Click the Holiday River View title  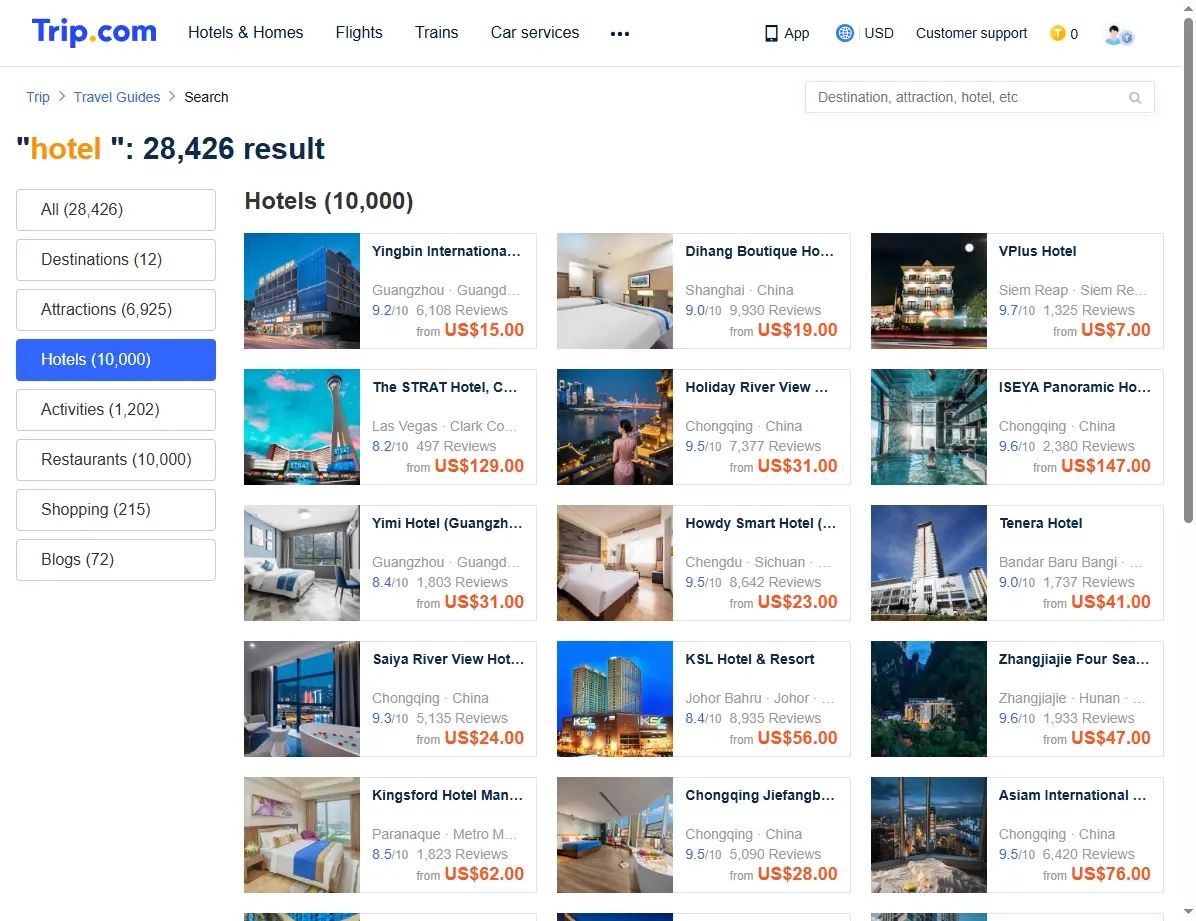[x=756, y=387]
